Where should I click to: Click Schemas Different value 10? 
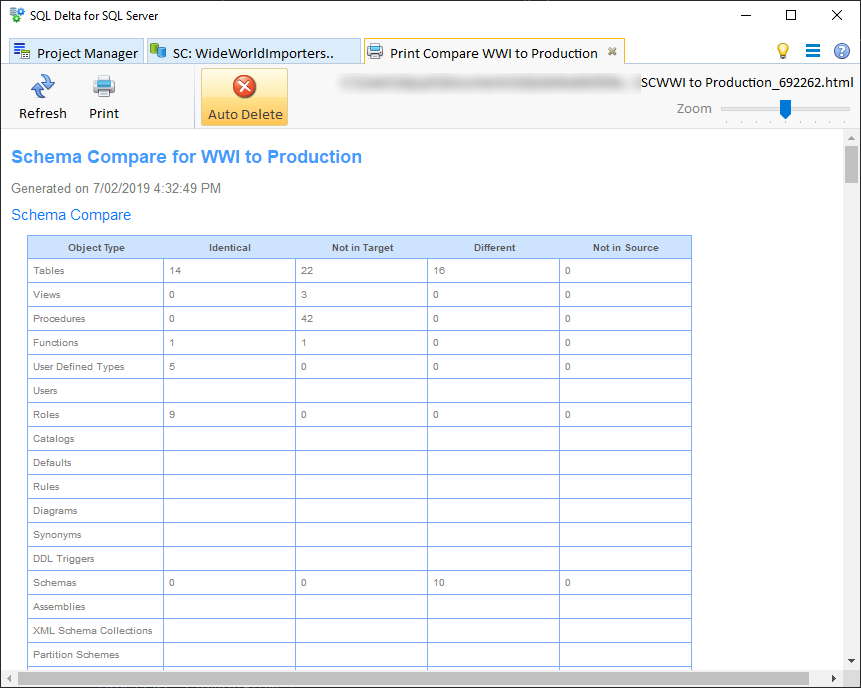[x=439, y=583]
